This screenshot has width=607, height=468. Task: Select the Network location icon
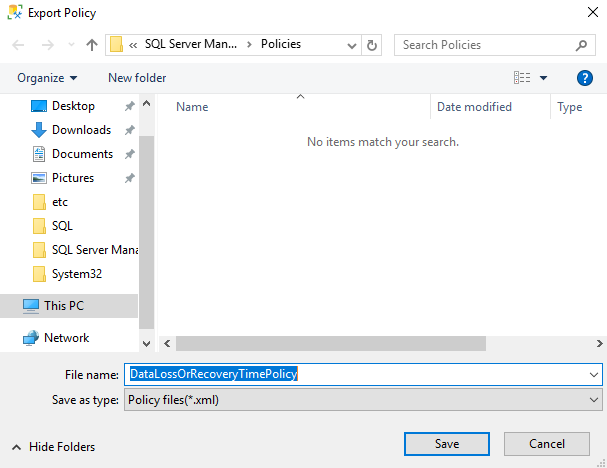click(x=31, y=338)
